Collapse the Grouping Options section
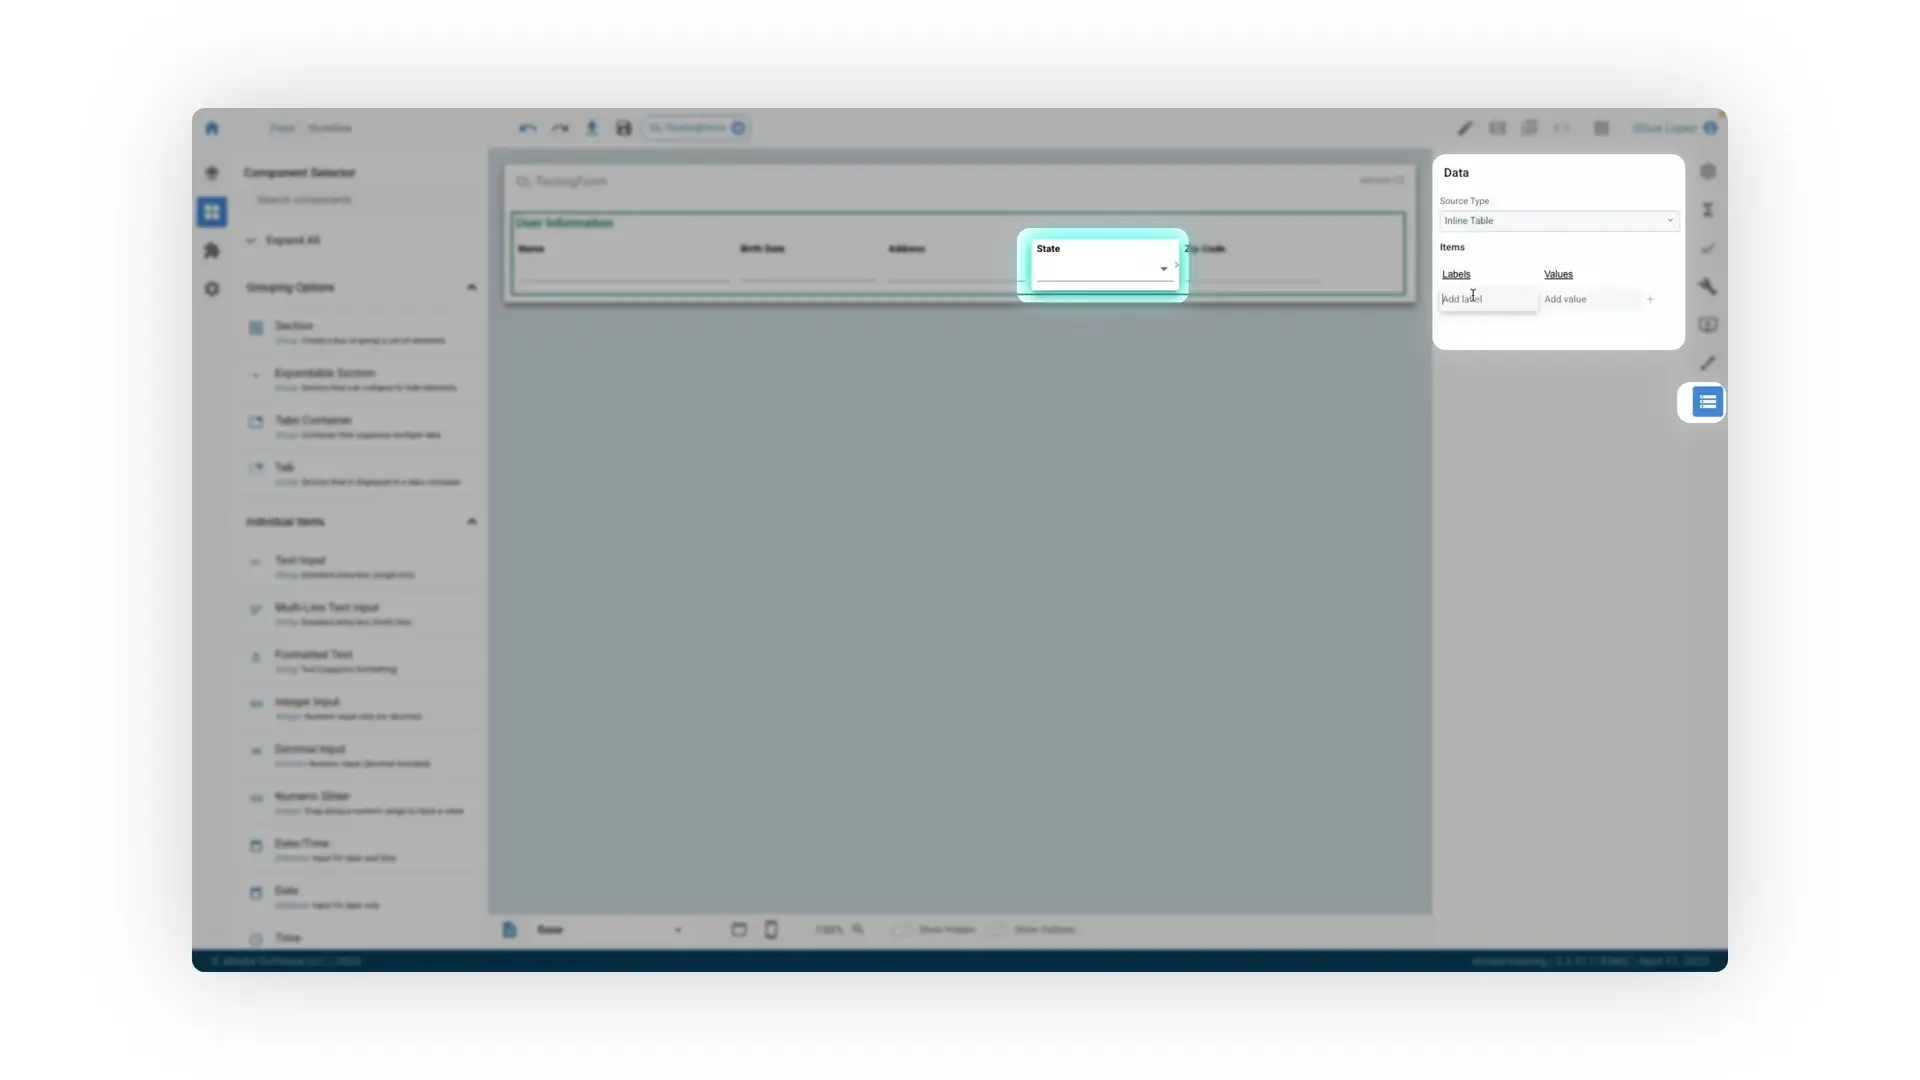The height and width of the screenshot is (1080, 1920). (472, 287)
